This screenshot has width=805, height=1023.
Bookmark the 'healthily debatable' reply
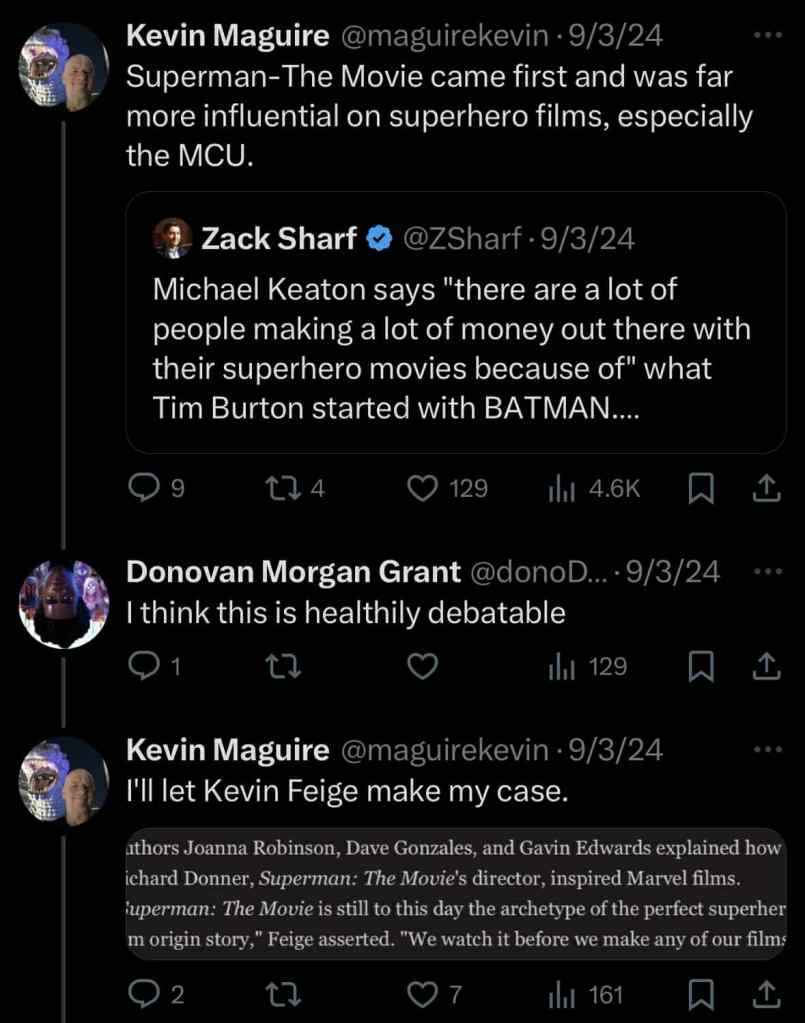pos(701,666)
